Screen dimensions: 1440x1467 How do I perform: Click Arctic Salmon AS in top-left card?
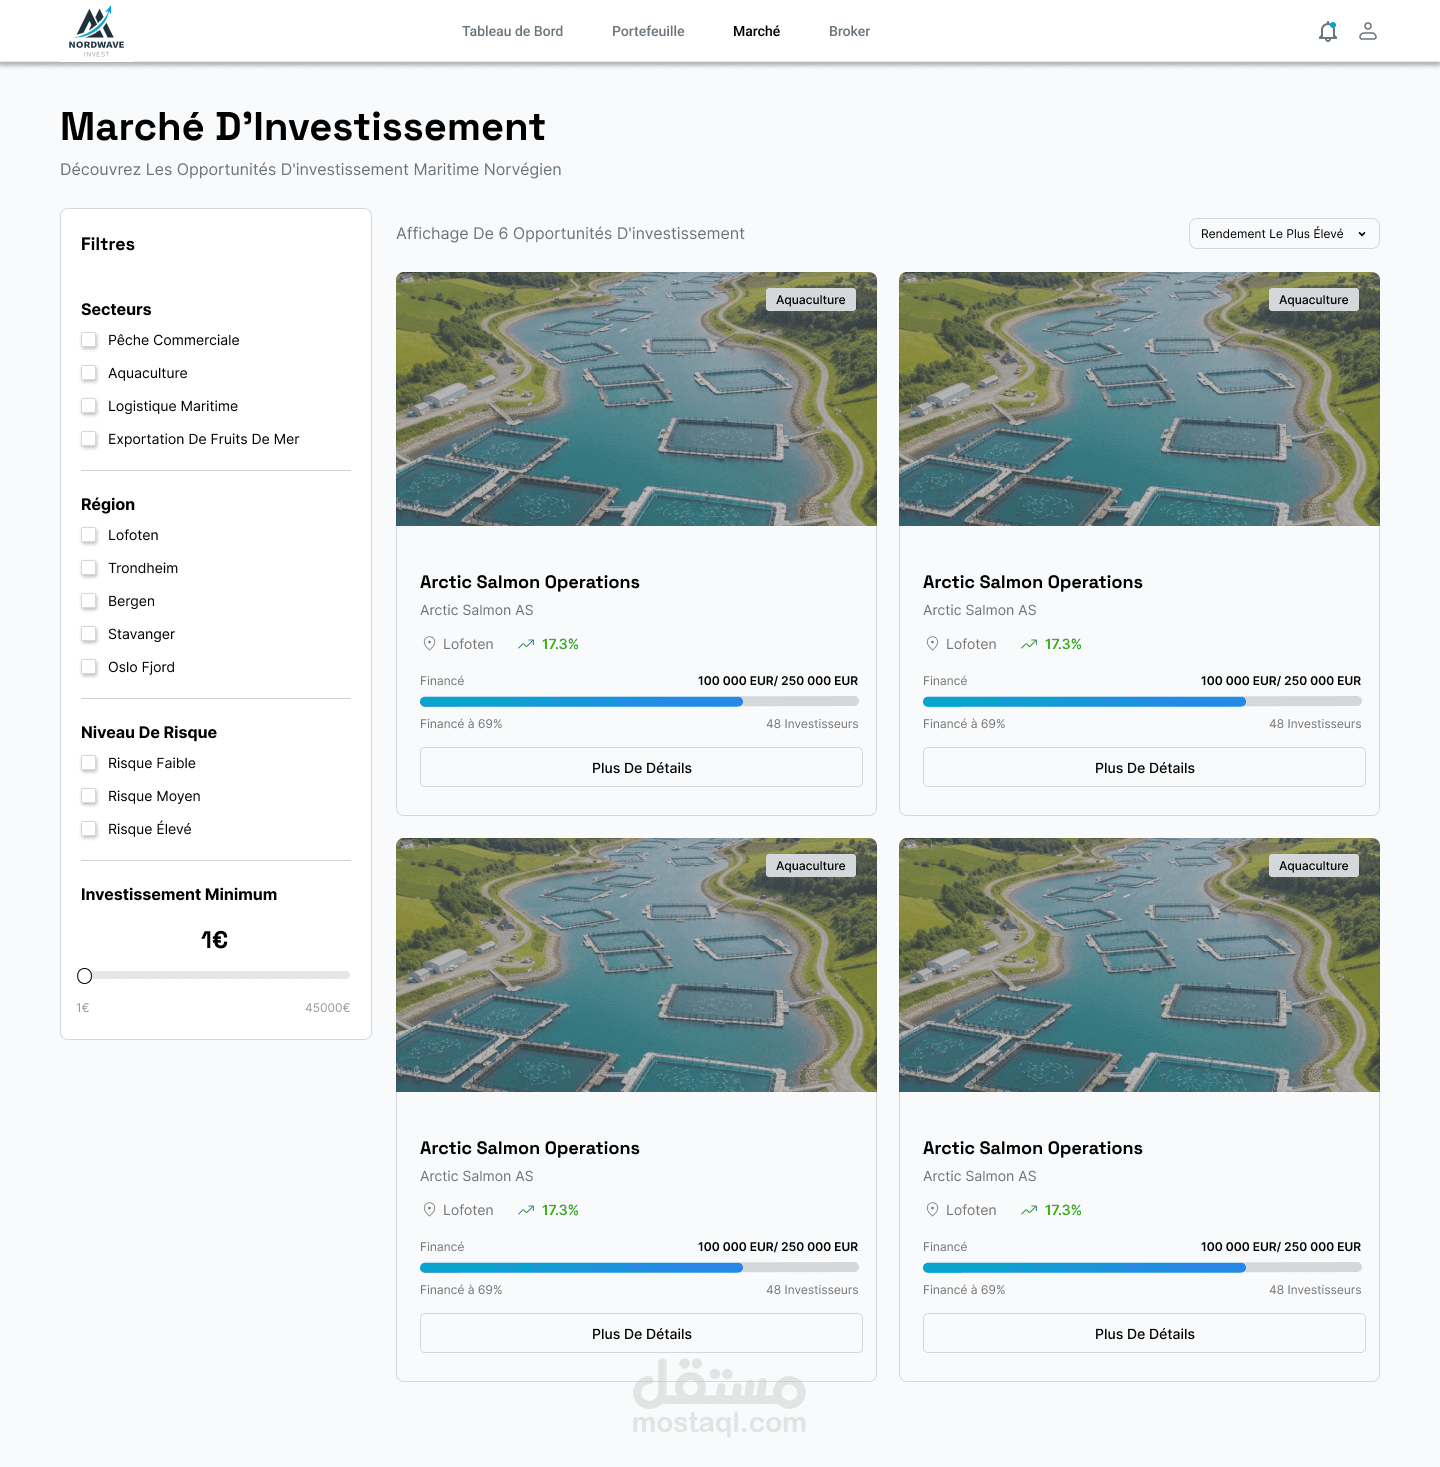[x=477, y=610]
